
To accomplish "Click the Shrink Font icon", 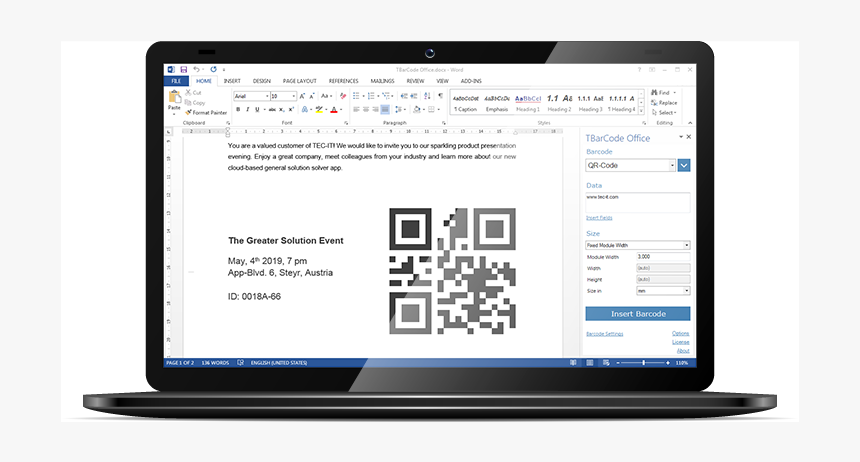I will (x=313, y=96).
